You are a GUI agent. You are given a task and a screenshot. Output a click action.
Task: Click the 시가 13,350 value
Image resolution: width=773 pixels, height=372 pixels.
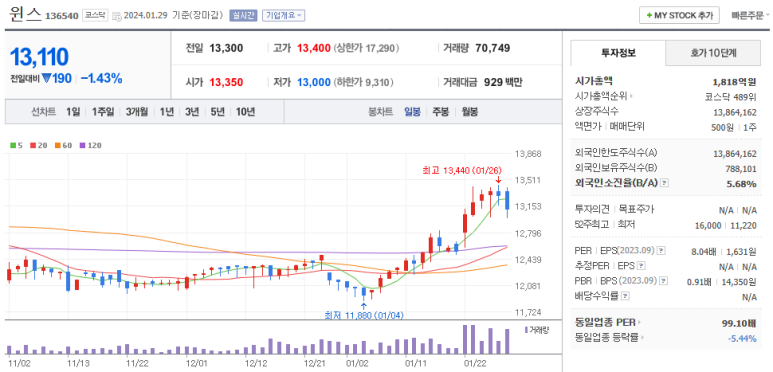(226, 82)
